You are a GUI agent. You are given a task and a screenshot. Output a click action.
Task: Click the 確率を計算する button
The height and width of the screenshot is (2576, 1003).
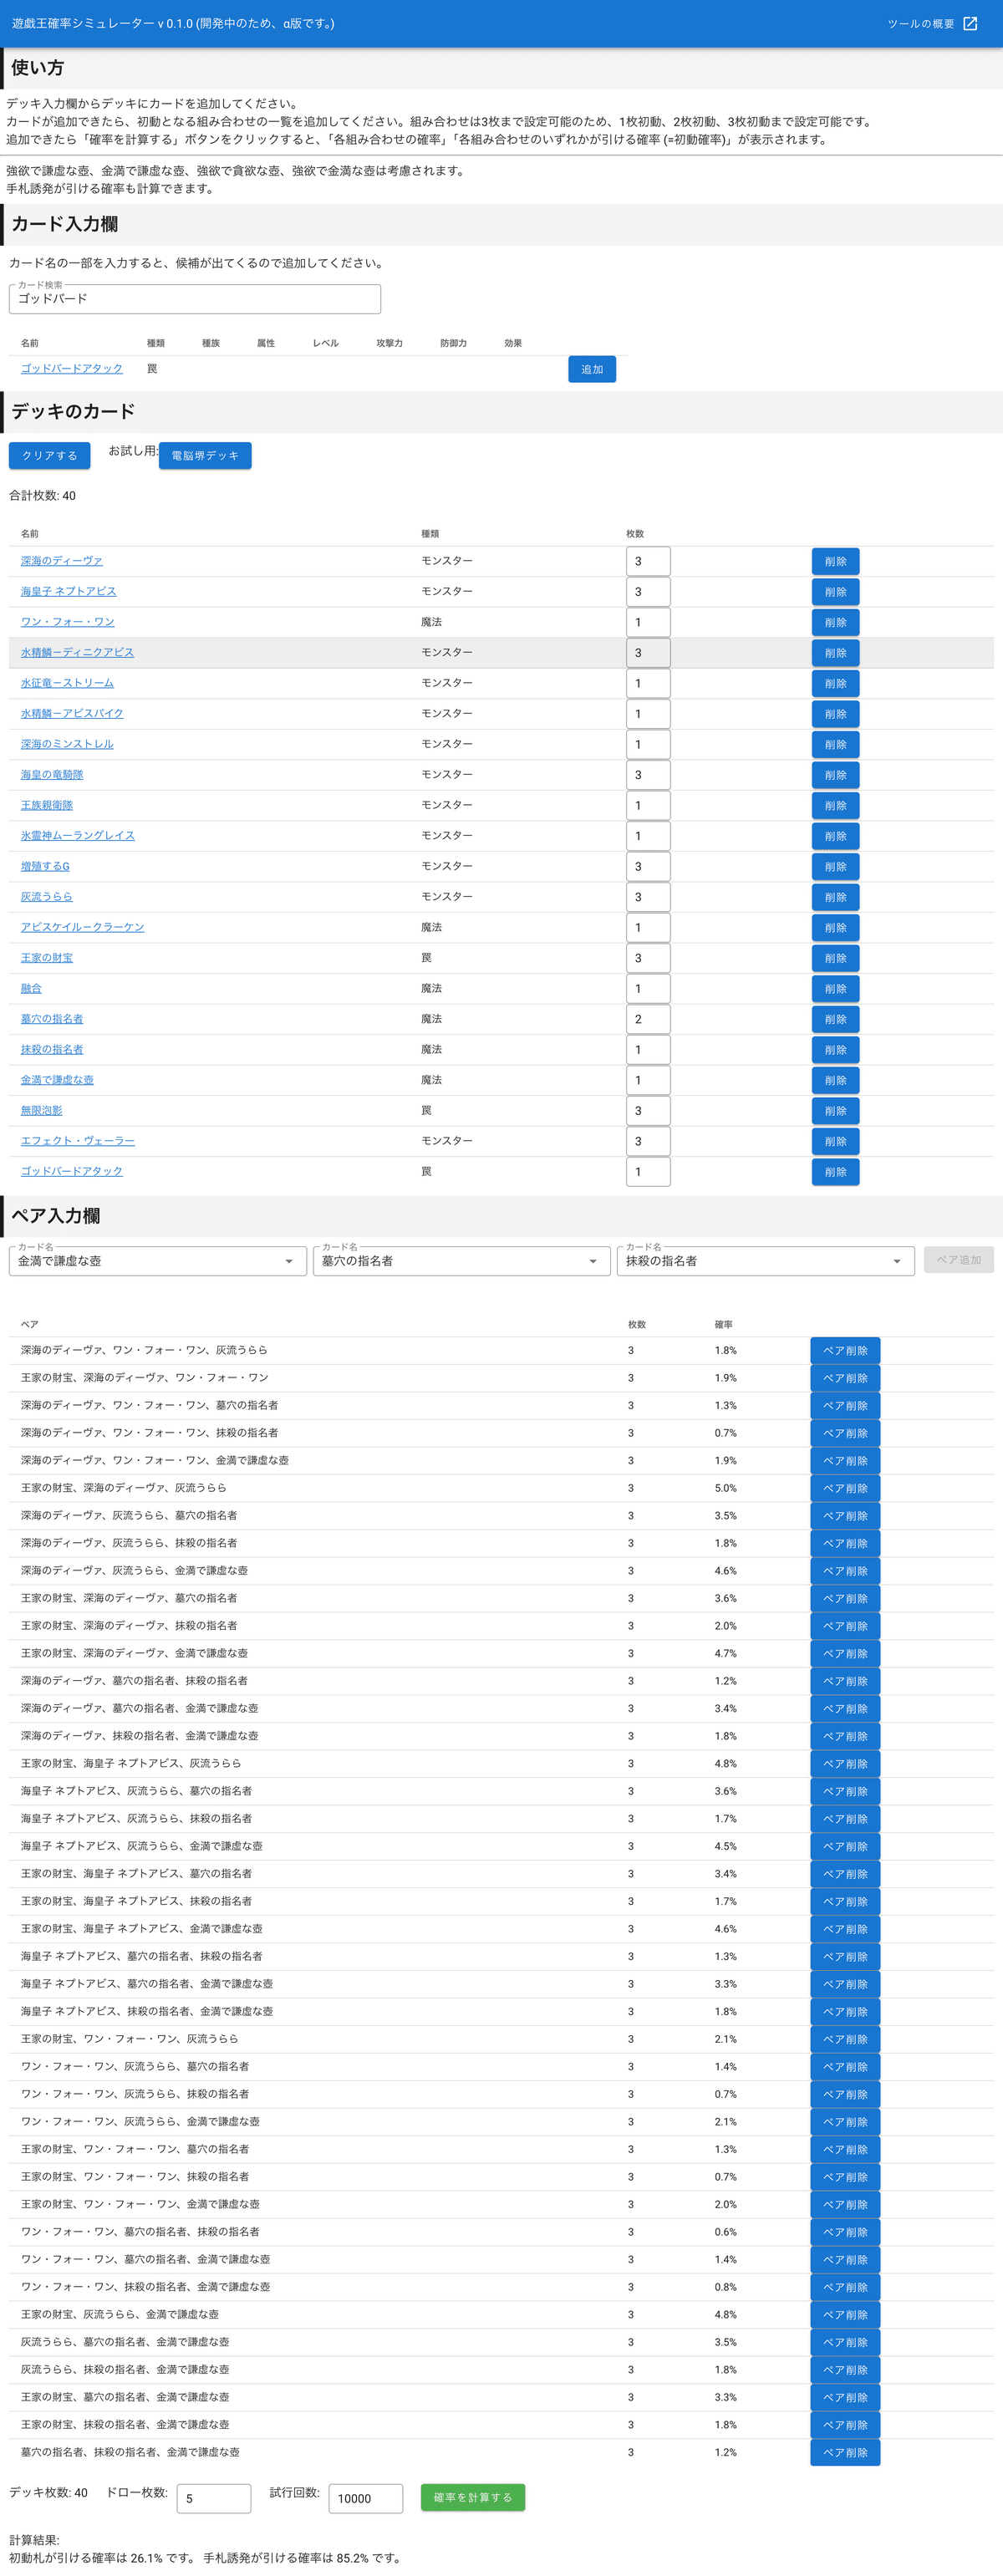coord(473,2497)
